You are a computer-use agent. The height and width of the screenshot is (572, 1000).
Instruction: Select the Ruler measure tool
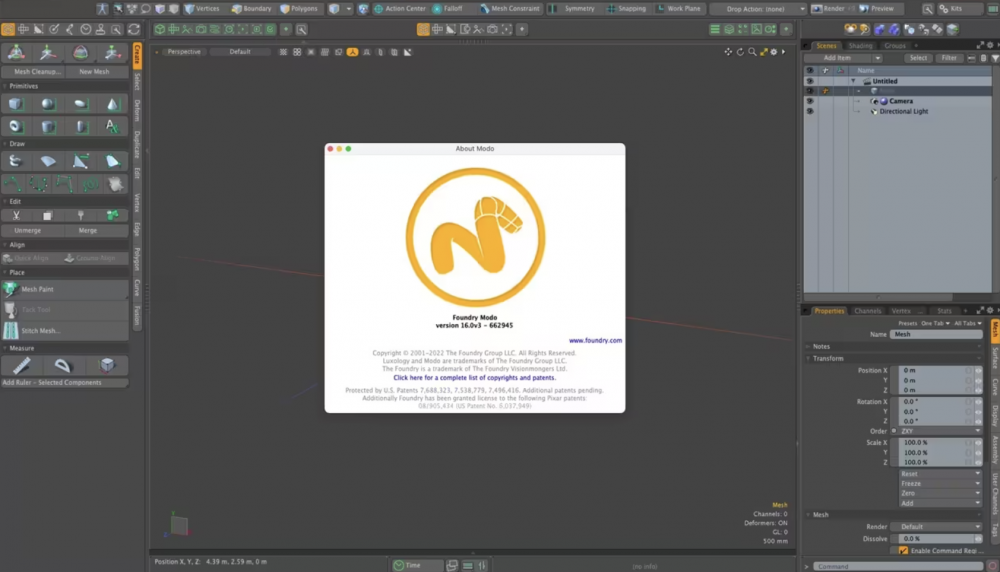coord(22,365)
